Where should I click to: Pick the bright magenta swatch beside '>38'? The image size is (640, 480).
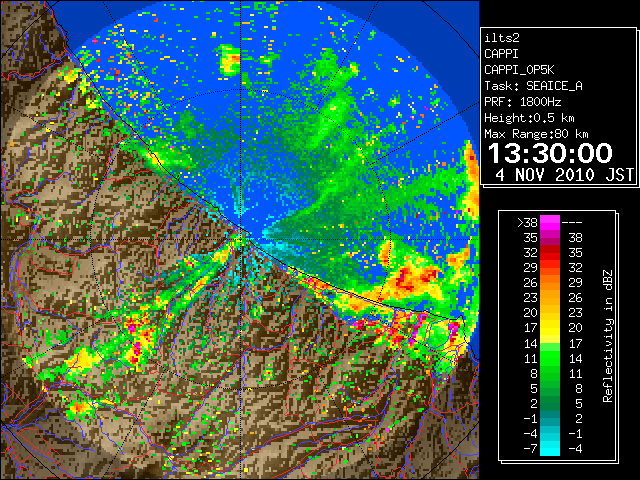550,222
